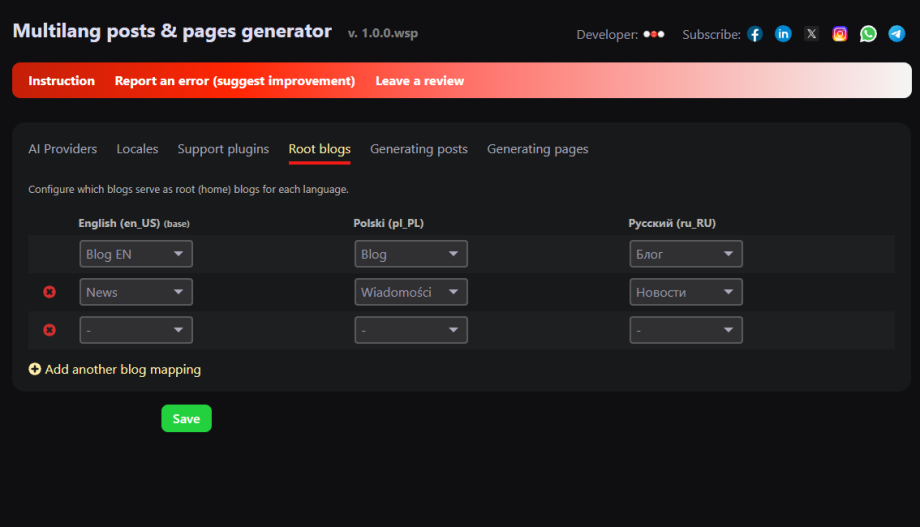920x527 pixels.
Task: Click Add another blog mapping
Action: [x=115, y=369]
